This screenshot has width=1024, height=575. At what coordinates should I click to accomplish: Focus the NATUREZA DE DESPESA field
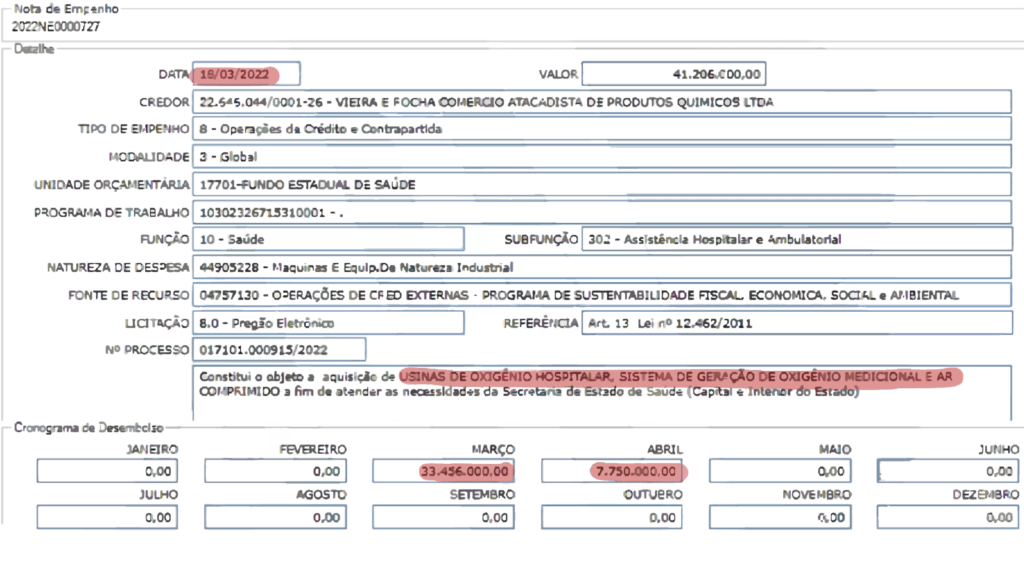(x=602, y=268)
